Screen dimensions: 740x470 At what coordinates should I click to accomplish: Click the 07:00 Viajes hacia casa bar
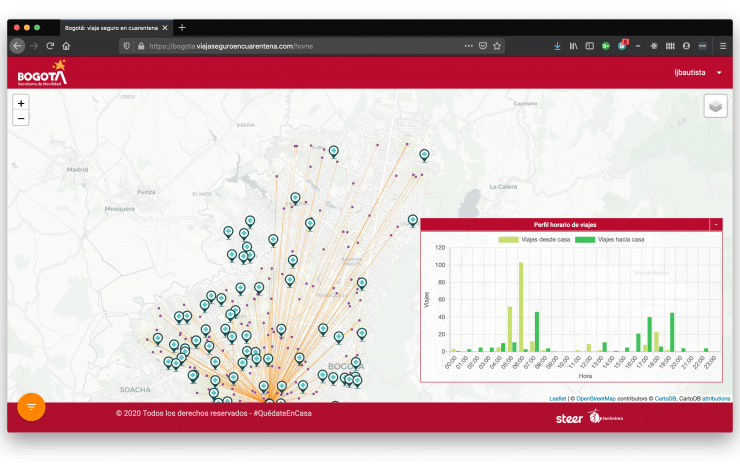(x=537, y=332)
